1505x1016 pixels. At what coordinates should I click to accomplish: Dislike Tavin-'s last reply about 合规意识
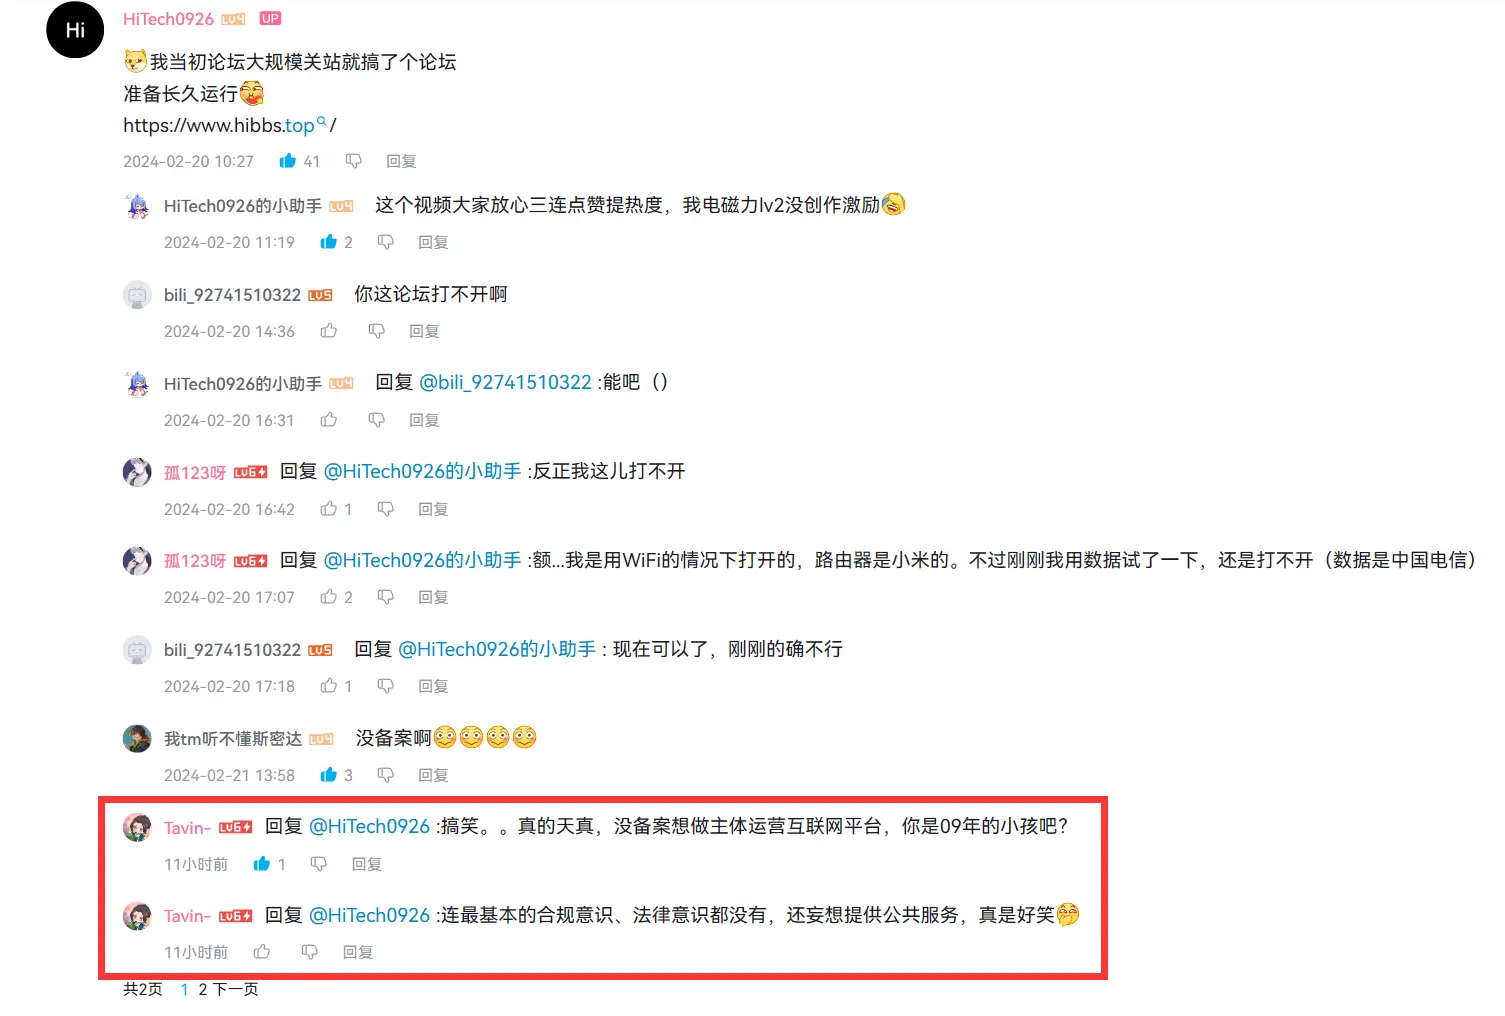click(x=309, y=952)
